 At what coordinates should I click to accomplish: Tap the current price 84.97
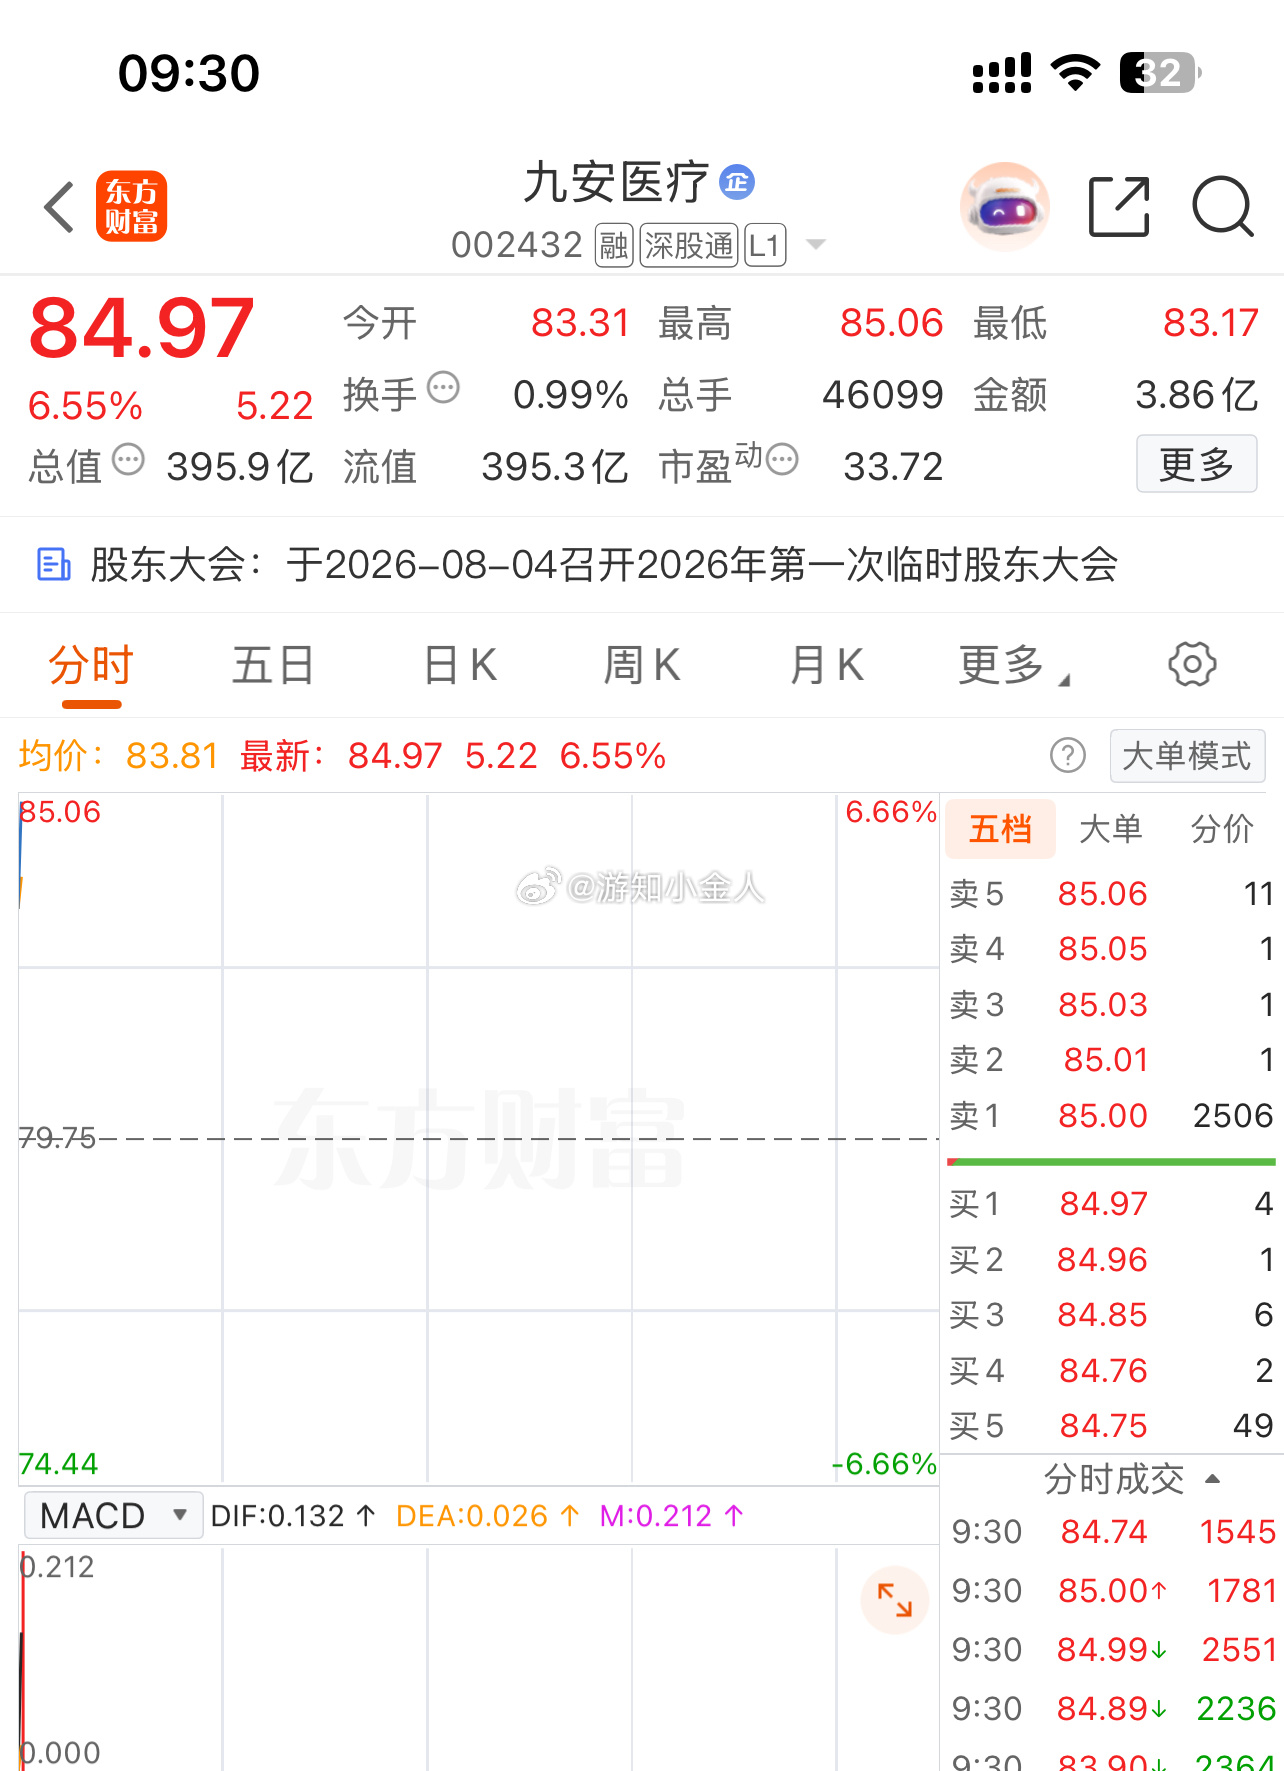click(x=142, y=327)
